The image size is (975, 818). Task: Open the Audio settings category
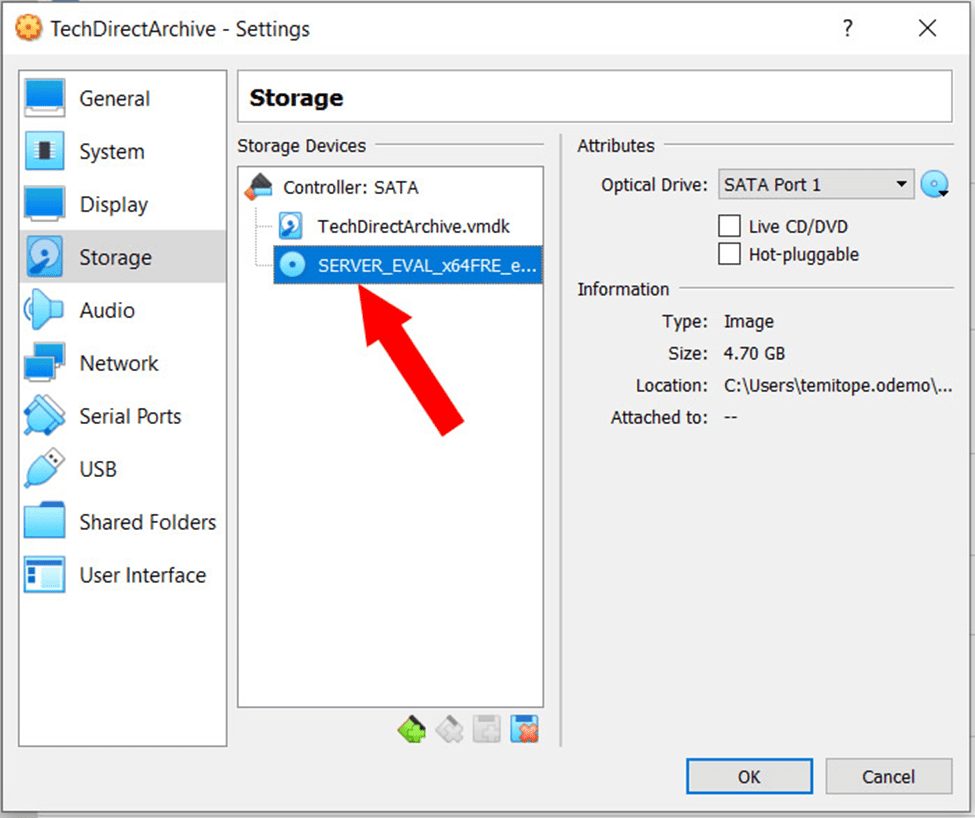click(122, 310)
